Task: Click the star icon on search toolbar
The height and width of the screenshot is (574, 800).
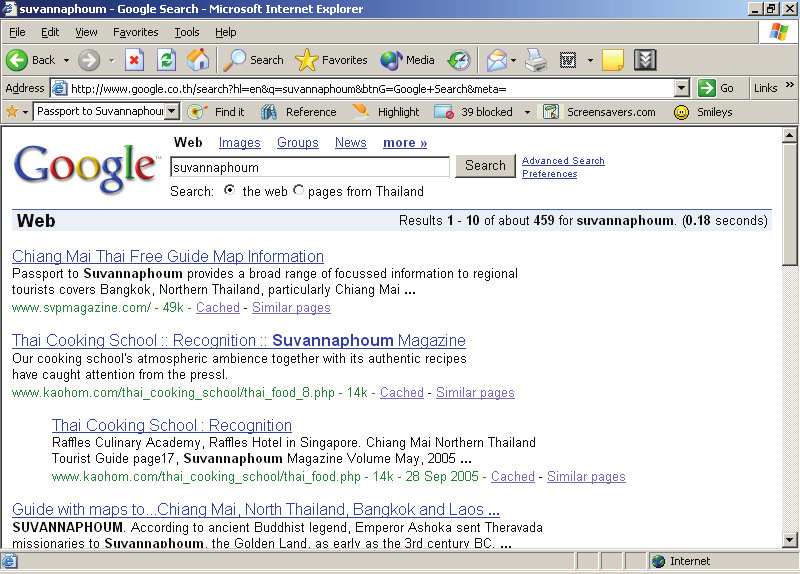Action: (11, 111)
